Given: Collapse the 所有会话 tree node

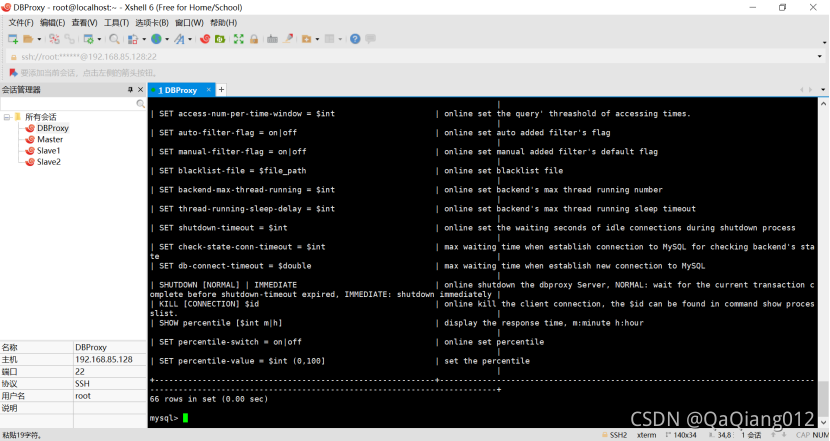Looking at the screenshot, I should tap(7, 117).
